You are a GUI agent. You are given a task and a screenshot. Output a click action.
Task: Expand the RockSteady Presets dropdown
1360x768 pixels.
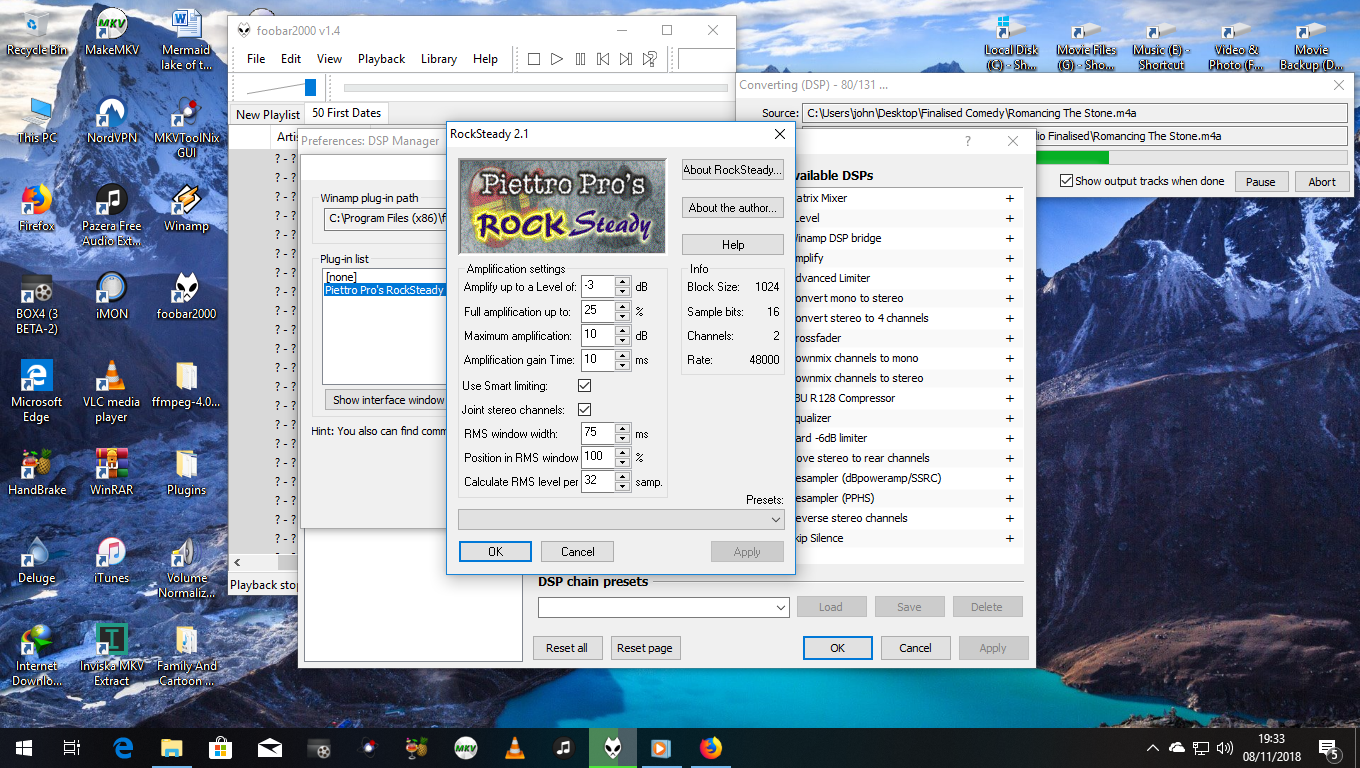(x=776, y=520)
